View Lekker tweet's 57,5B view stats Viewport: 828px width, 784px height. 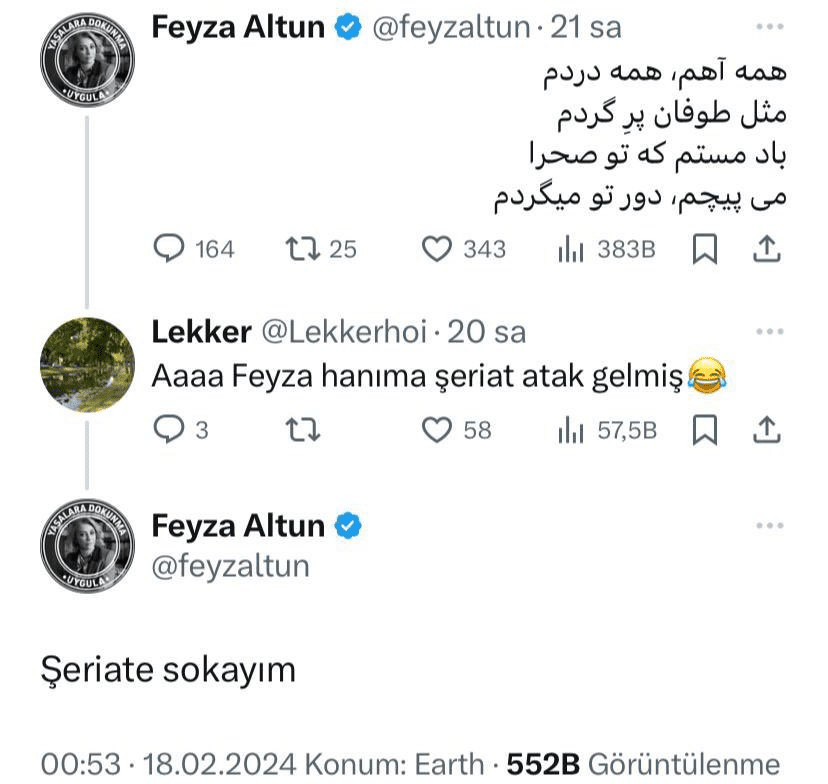571,431
